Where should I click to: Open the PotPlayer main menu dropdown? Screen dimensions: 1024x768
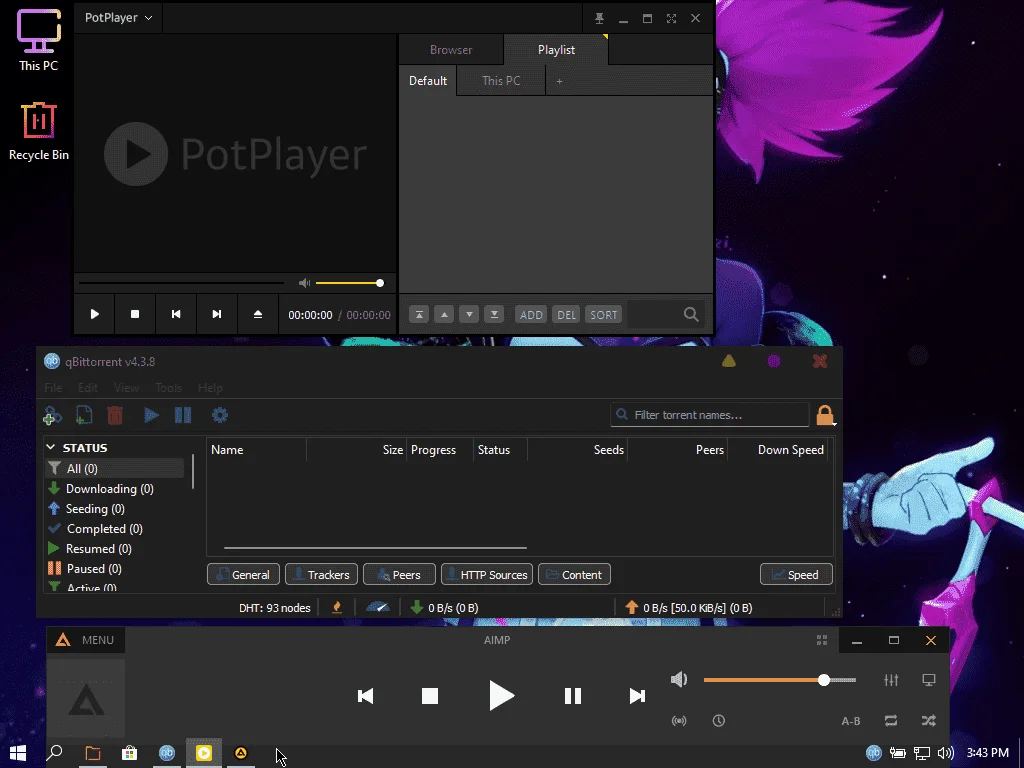point(118,18)
